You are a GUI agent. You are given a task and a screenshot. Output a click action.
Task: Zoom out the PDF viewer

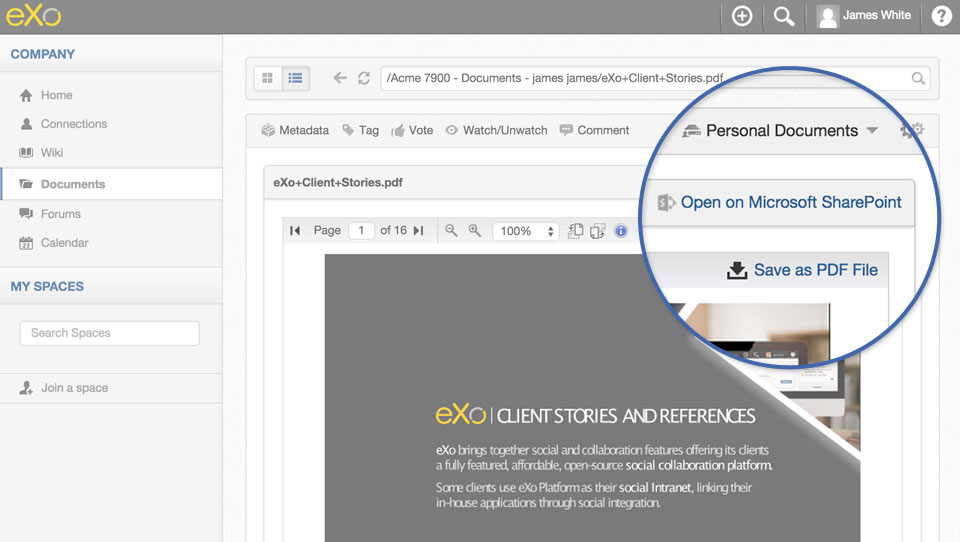pos(451,230)
